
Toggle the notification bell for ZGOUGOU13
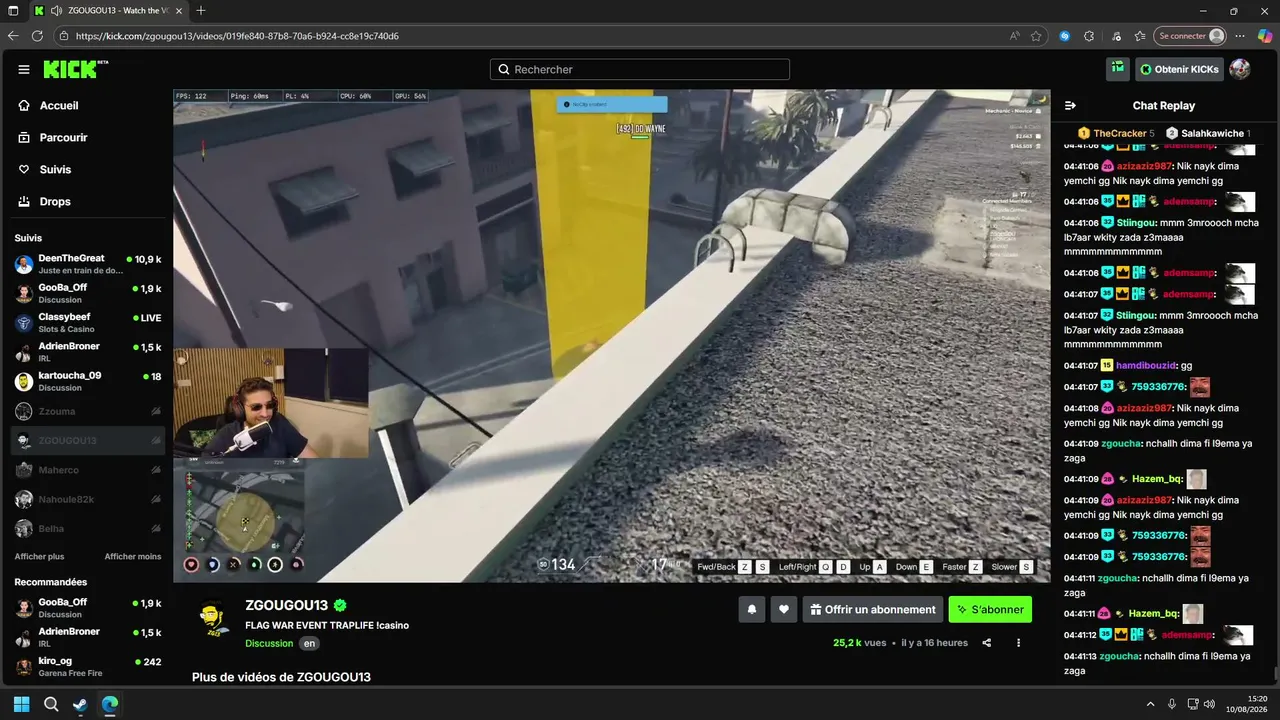click(752, 609)
